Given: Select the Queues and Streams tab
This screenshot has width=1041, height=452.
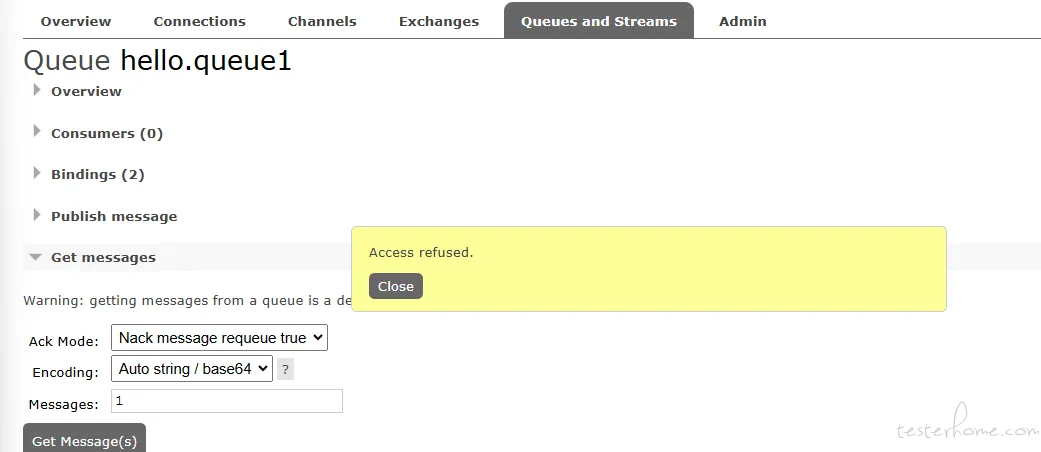Looking at the screenshot, I should (x=599, y=21).
